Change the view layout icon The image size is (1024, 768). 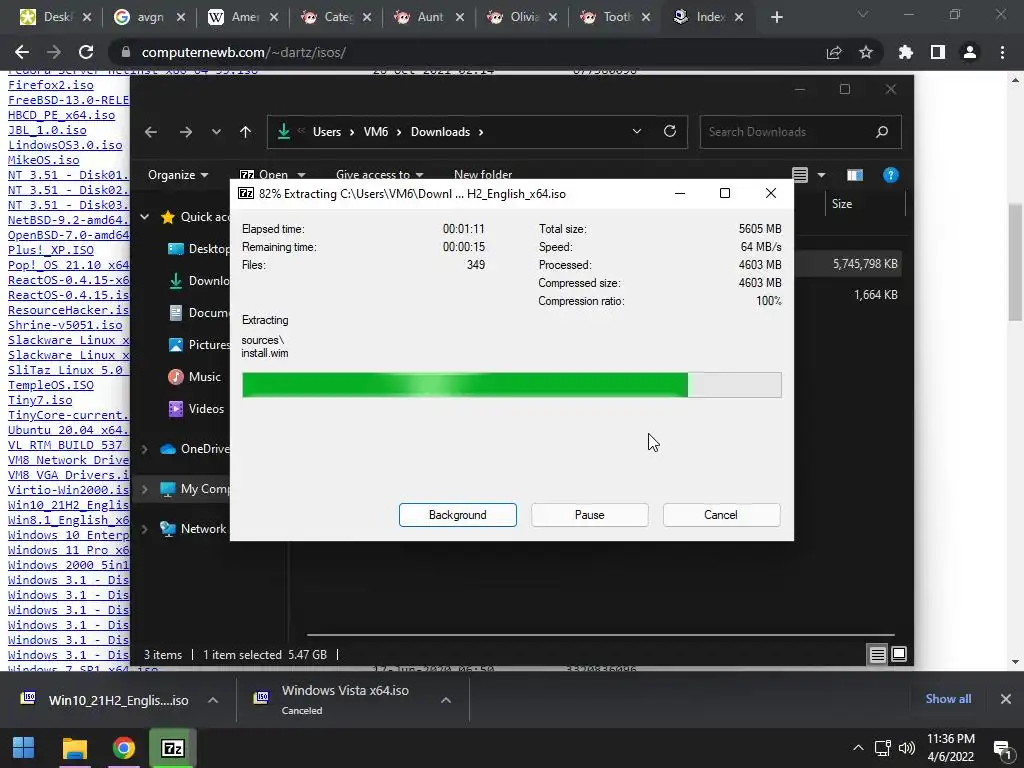coord(800,175)
